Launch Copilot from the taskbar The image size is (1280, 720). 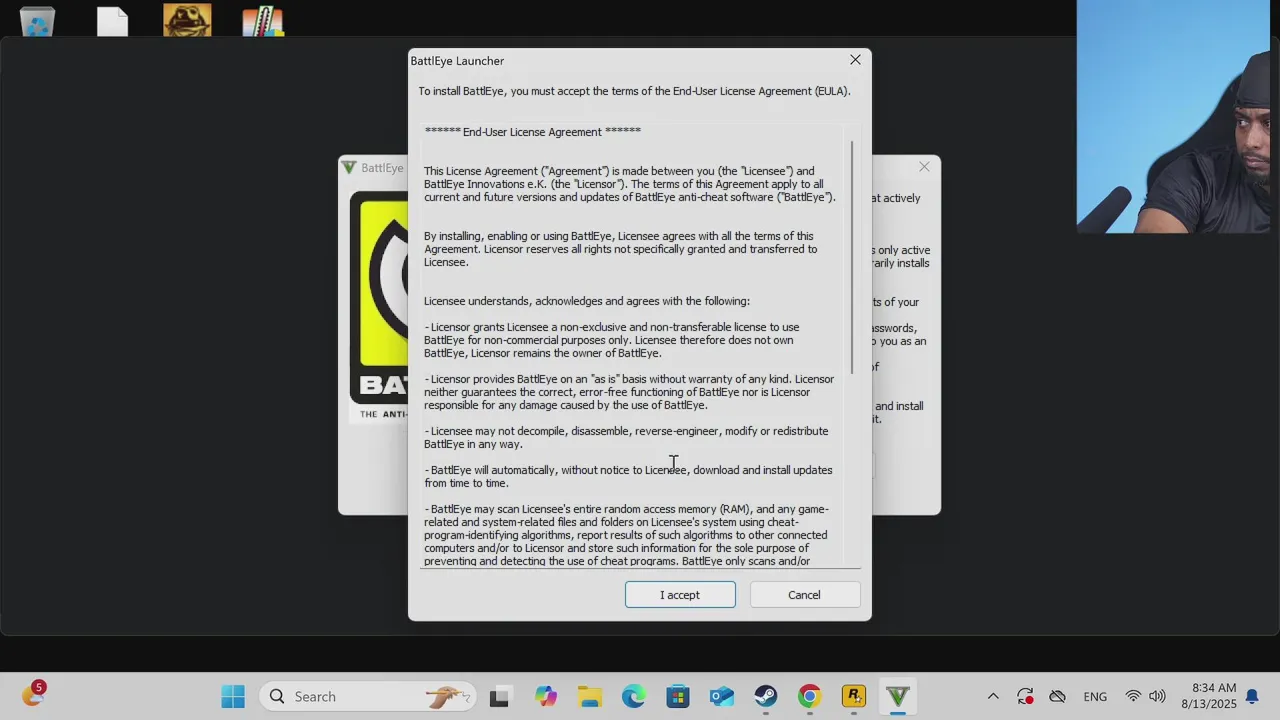tap(545, 696)
